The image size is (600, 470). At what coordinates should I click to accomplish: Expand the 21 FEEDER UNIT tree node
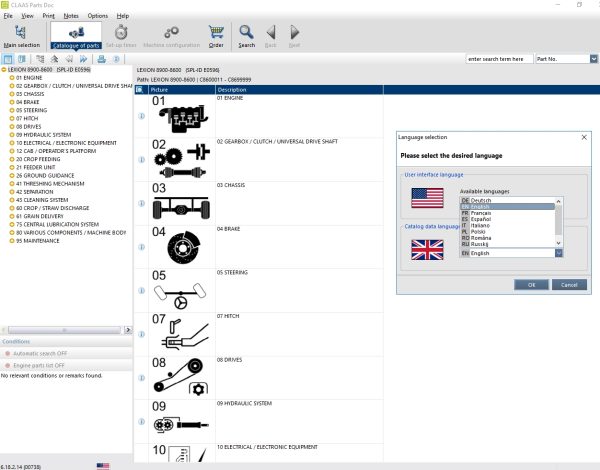tap(12, 167)
